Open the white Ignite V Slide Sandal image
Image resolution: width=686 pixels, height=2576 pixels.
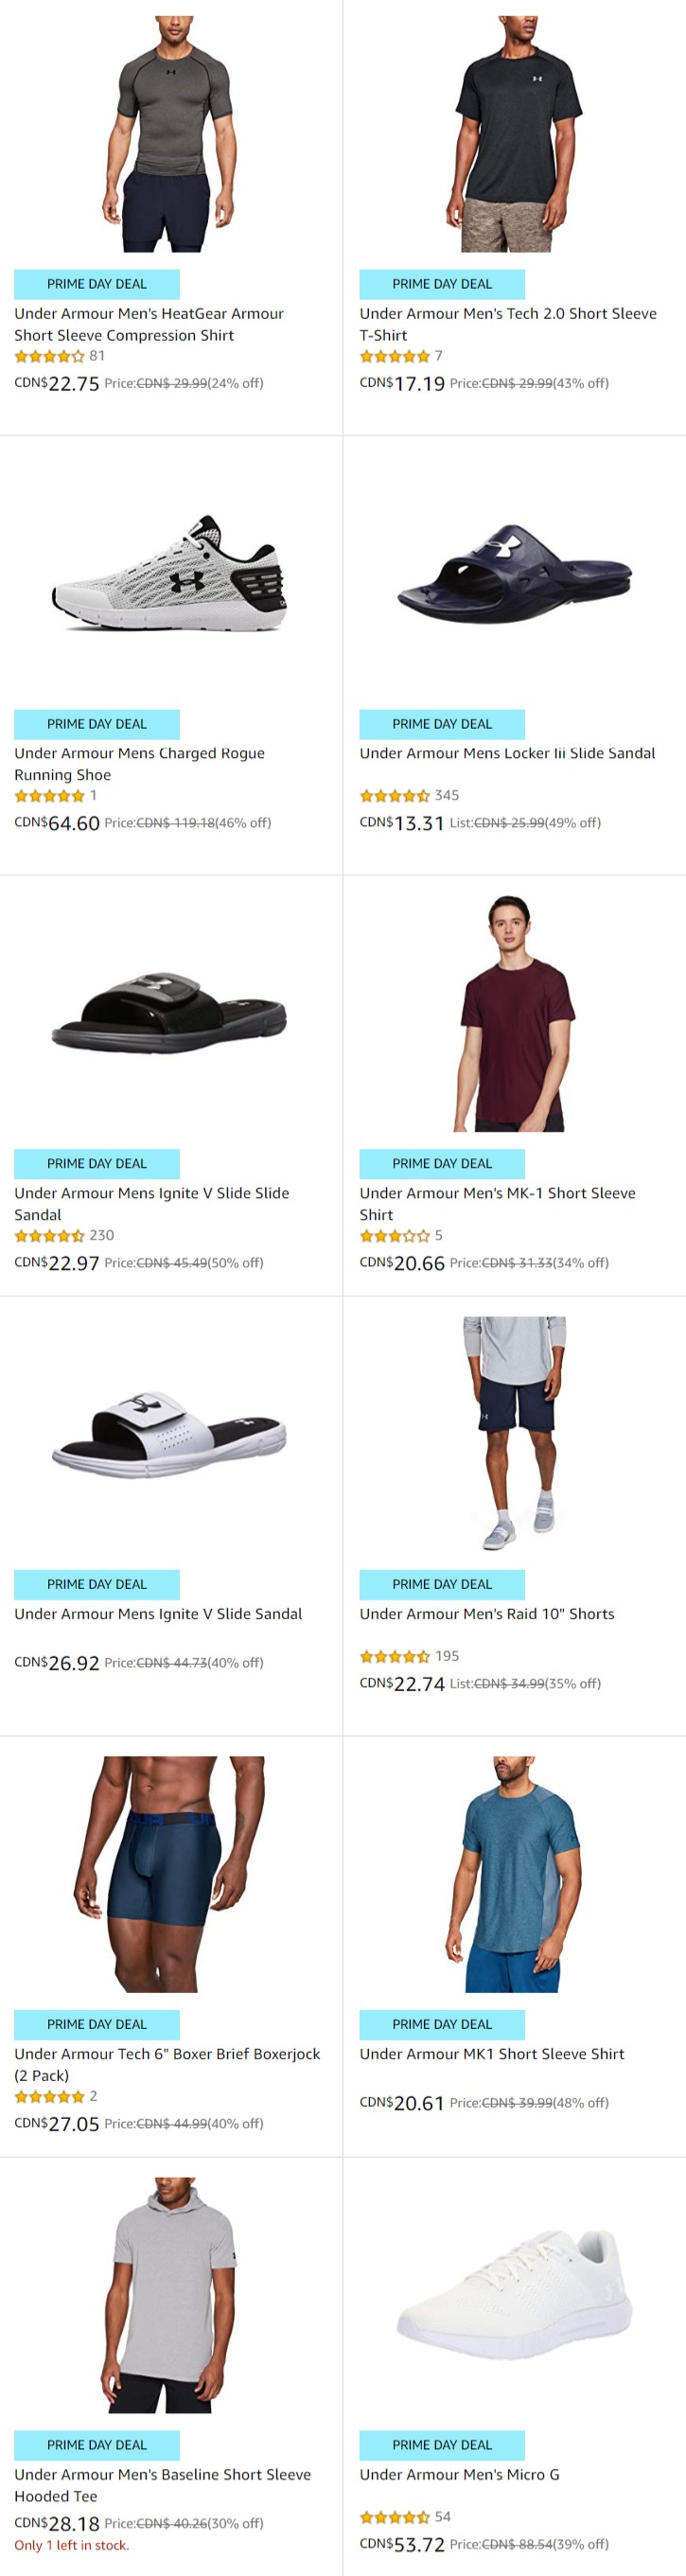(x=170, y=1434)
